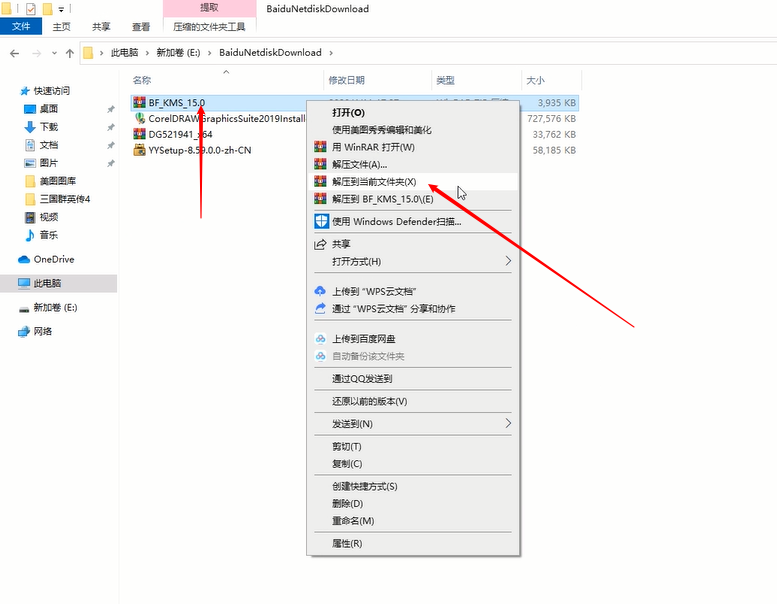Select the CorelDRAW installer file icon

tap(140, 118)
